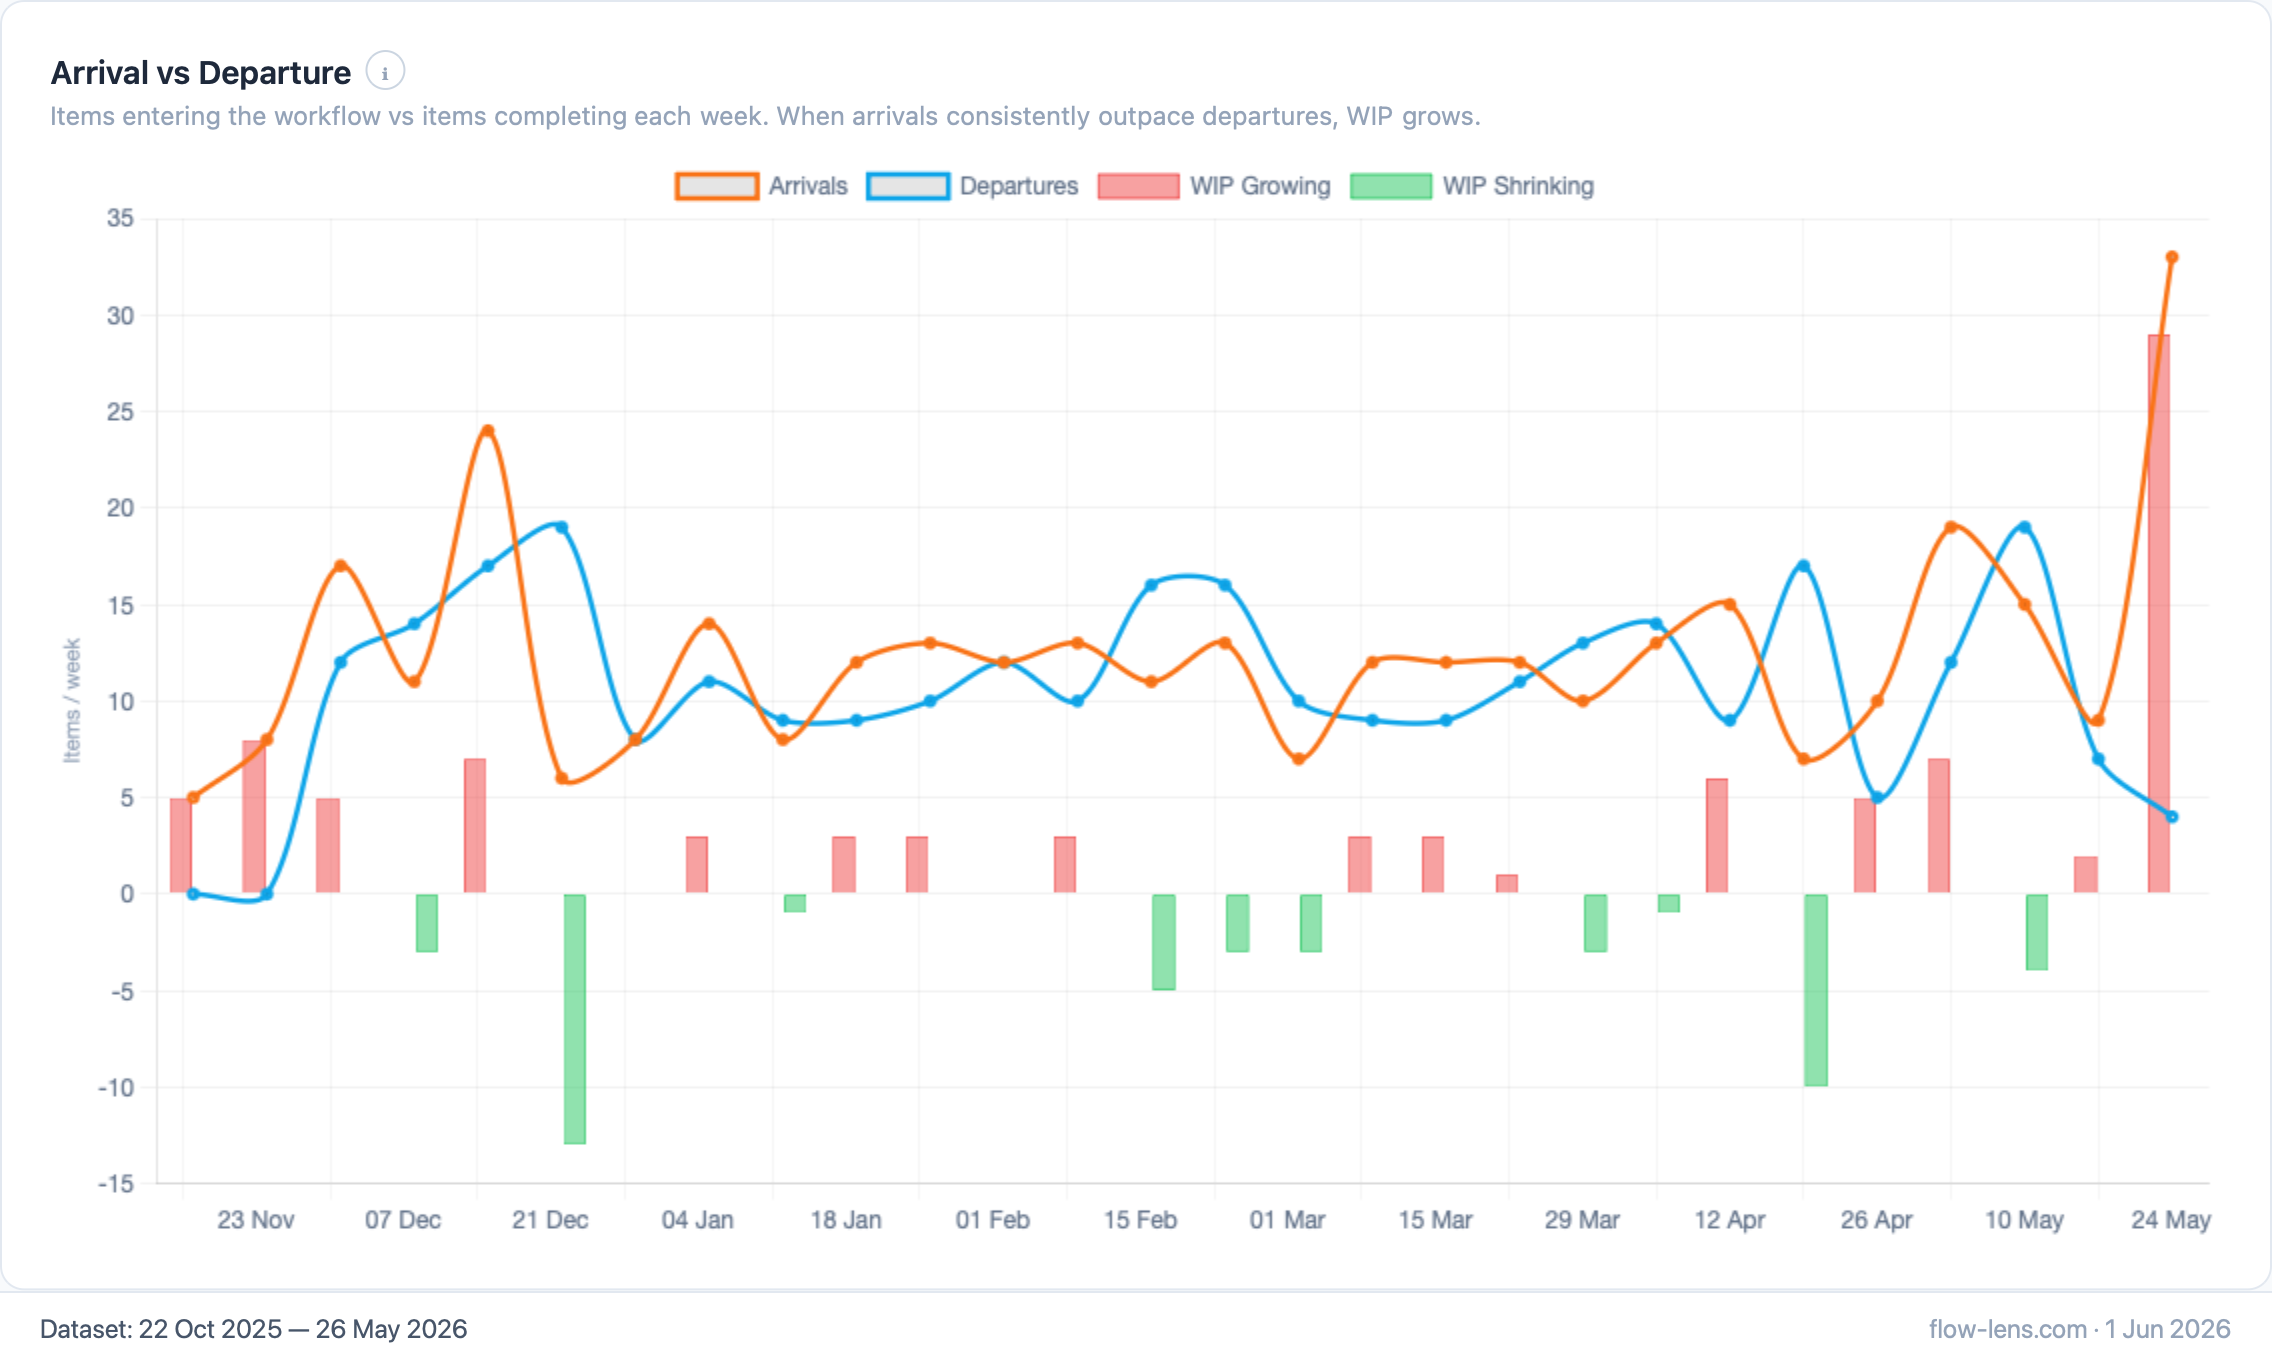The height and width of the screenshot is (1364, 2272).
Task: Click the blue Departures legend swatch
Action: coord(908,186)
